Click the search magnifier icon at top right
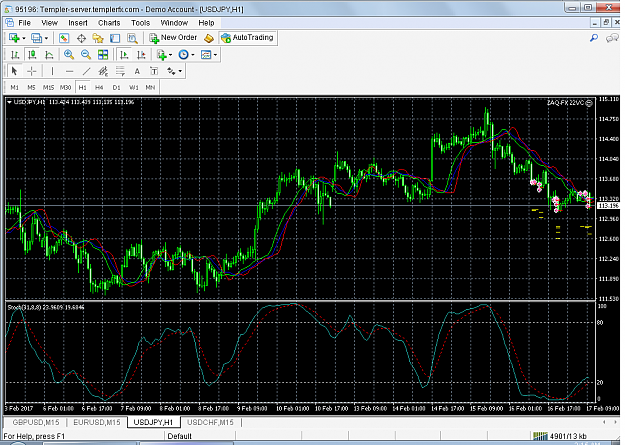This screenshot has height=445, width=625. coord(594,38)
